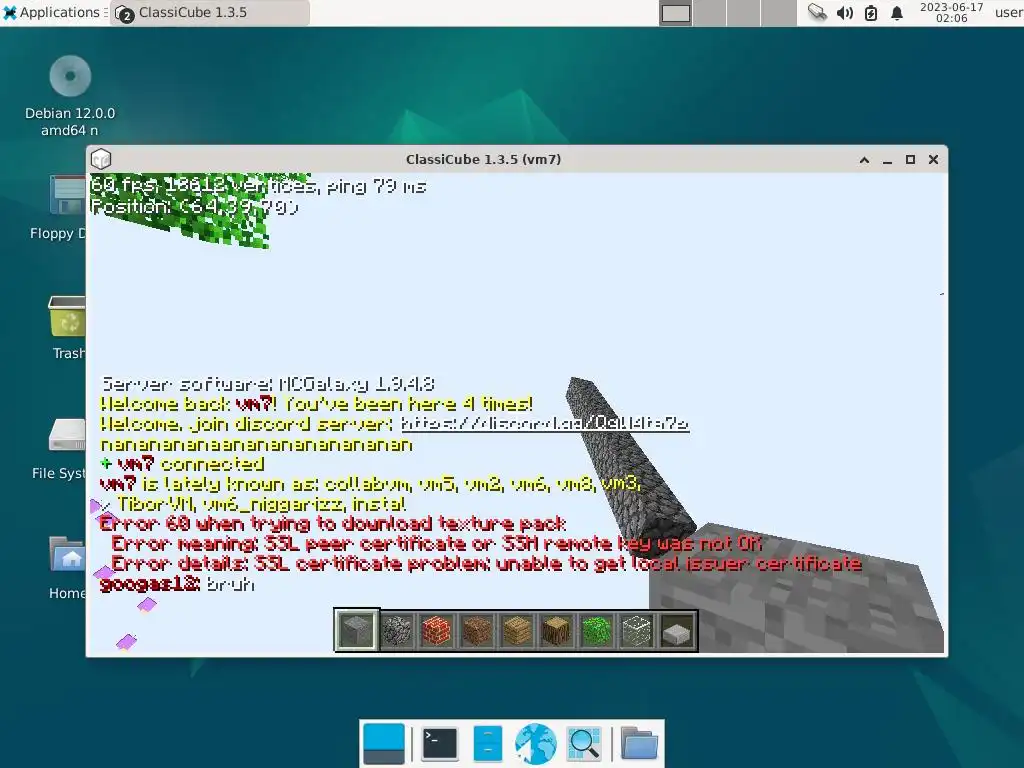Click the red 'Error 60' texture pack message
The height and width of the screenshot is (768, 1024).
(x=332, y=524)
